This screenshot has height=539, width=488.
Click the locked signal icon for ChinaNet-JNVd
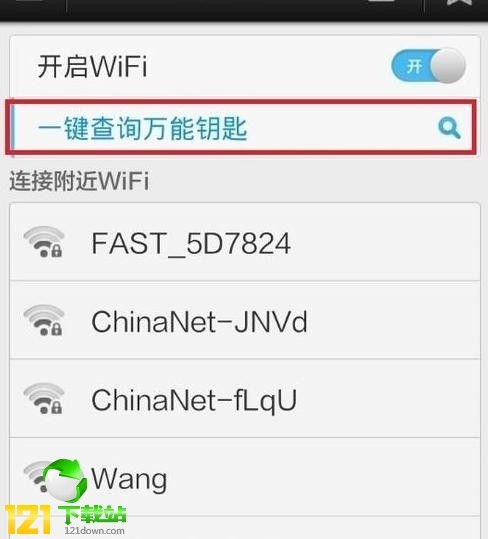click(x=44, y=320)
